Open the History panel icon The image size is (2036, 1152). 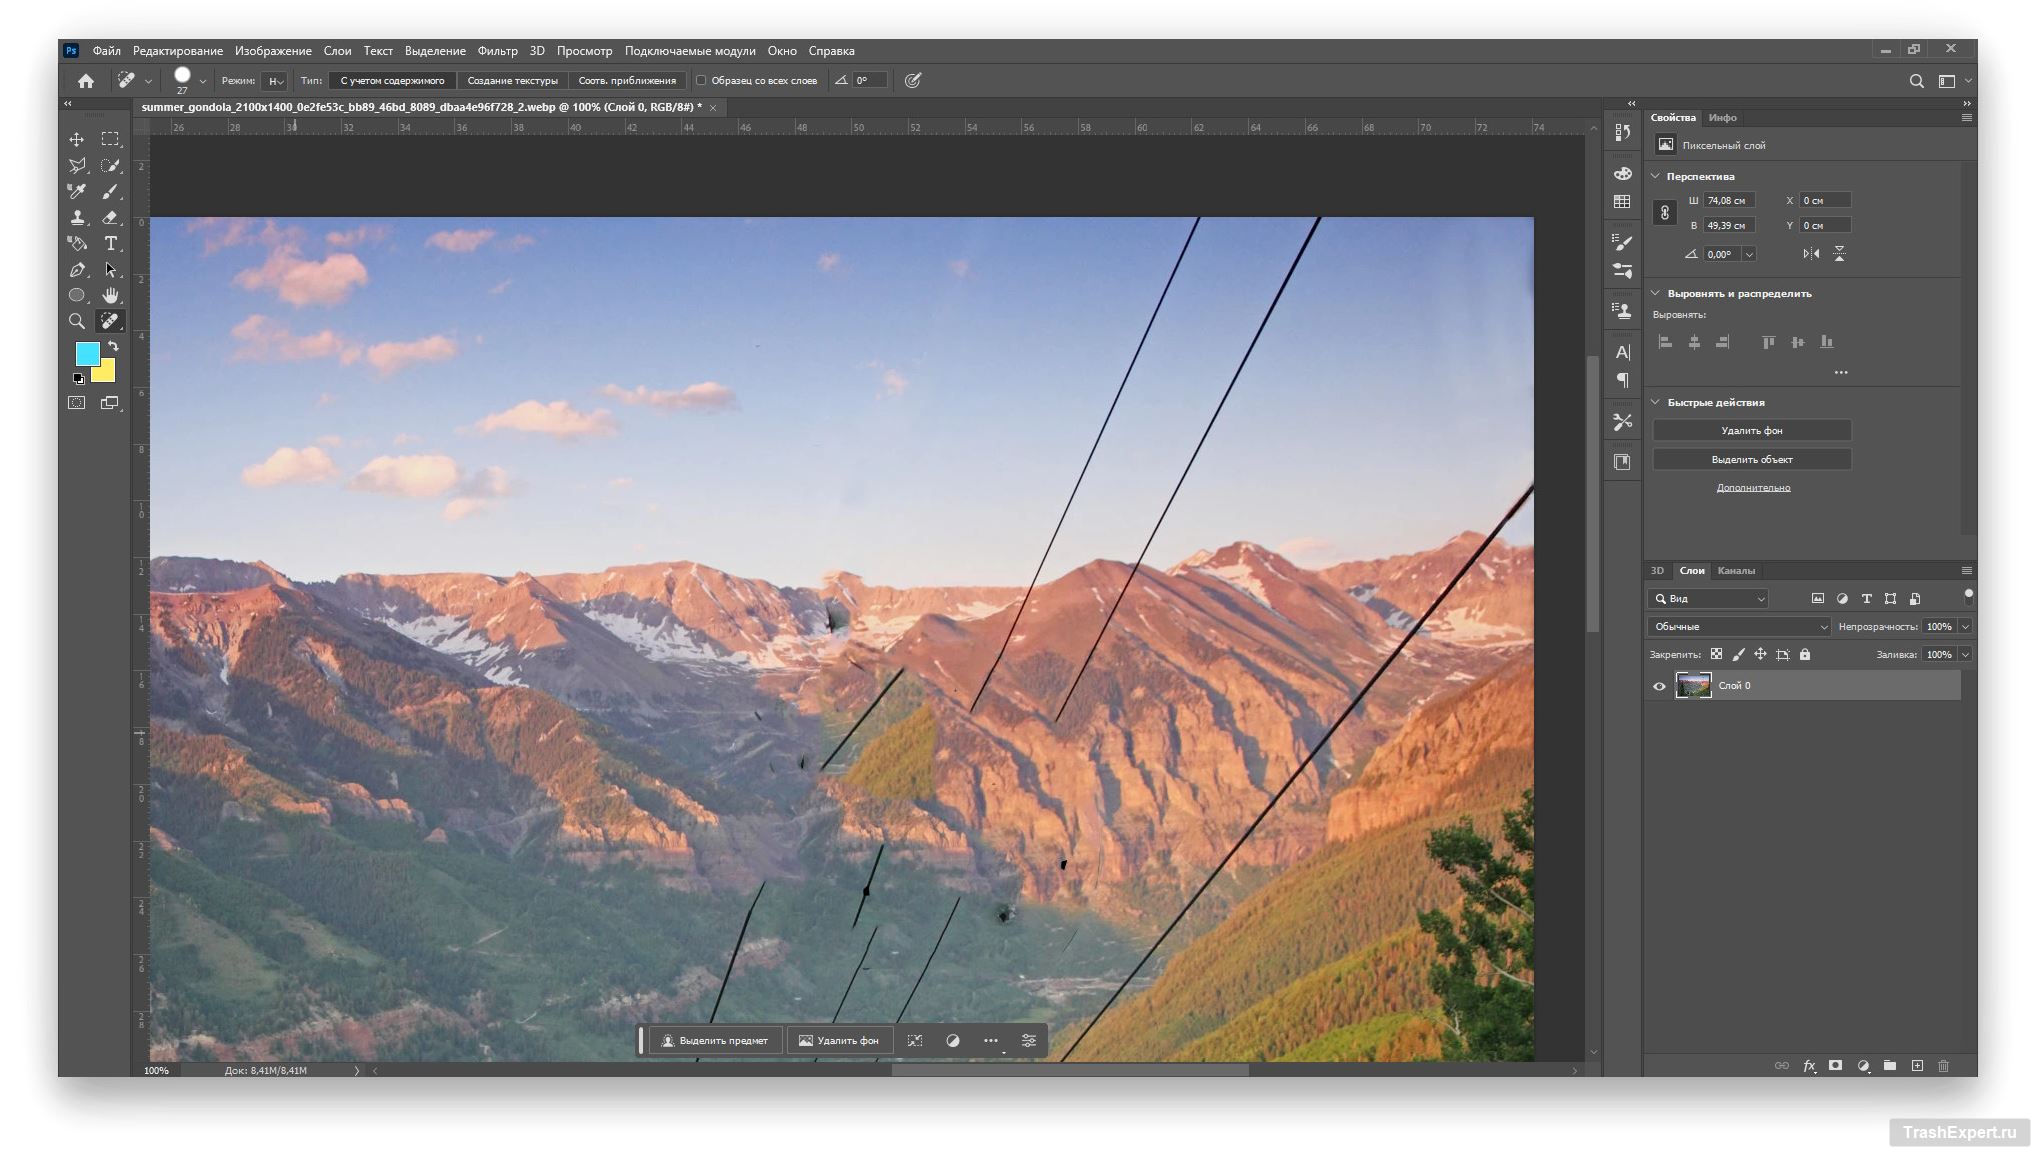coord(1622,132)
